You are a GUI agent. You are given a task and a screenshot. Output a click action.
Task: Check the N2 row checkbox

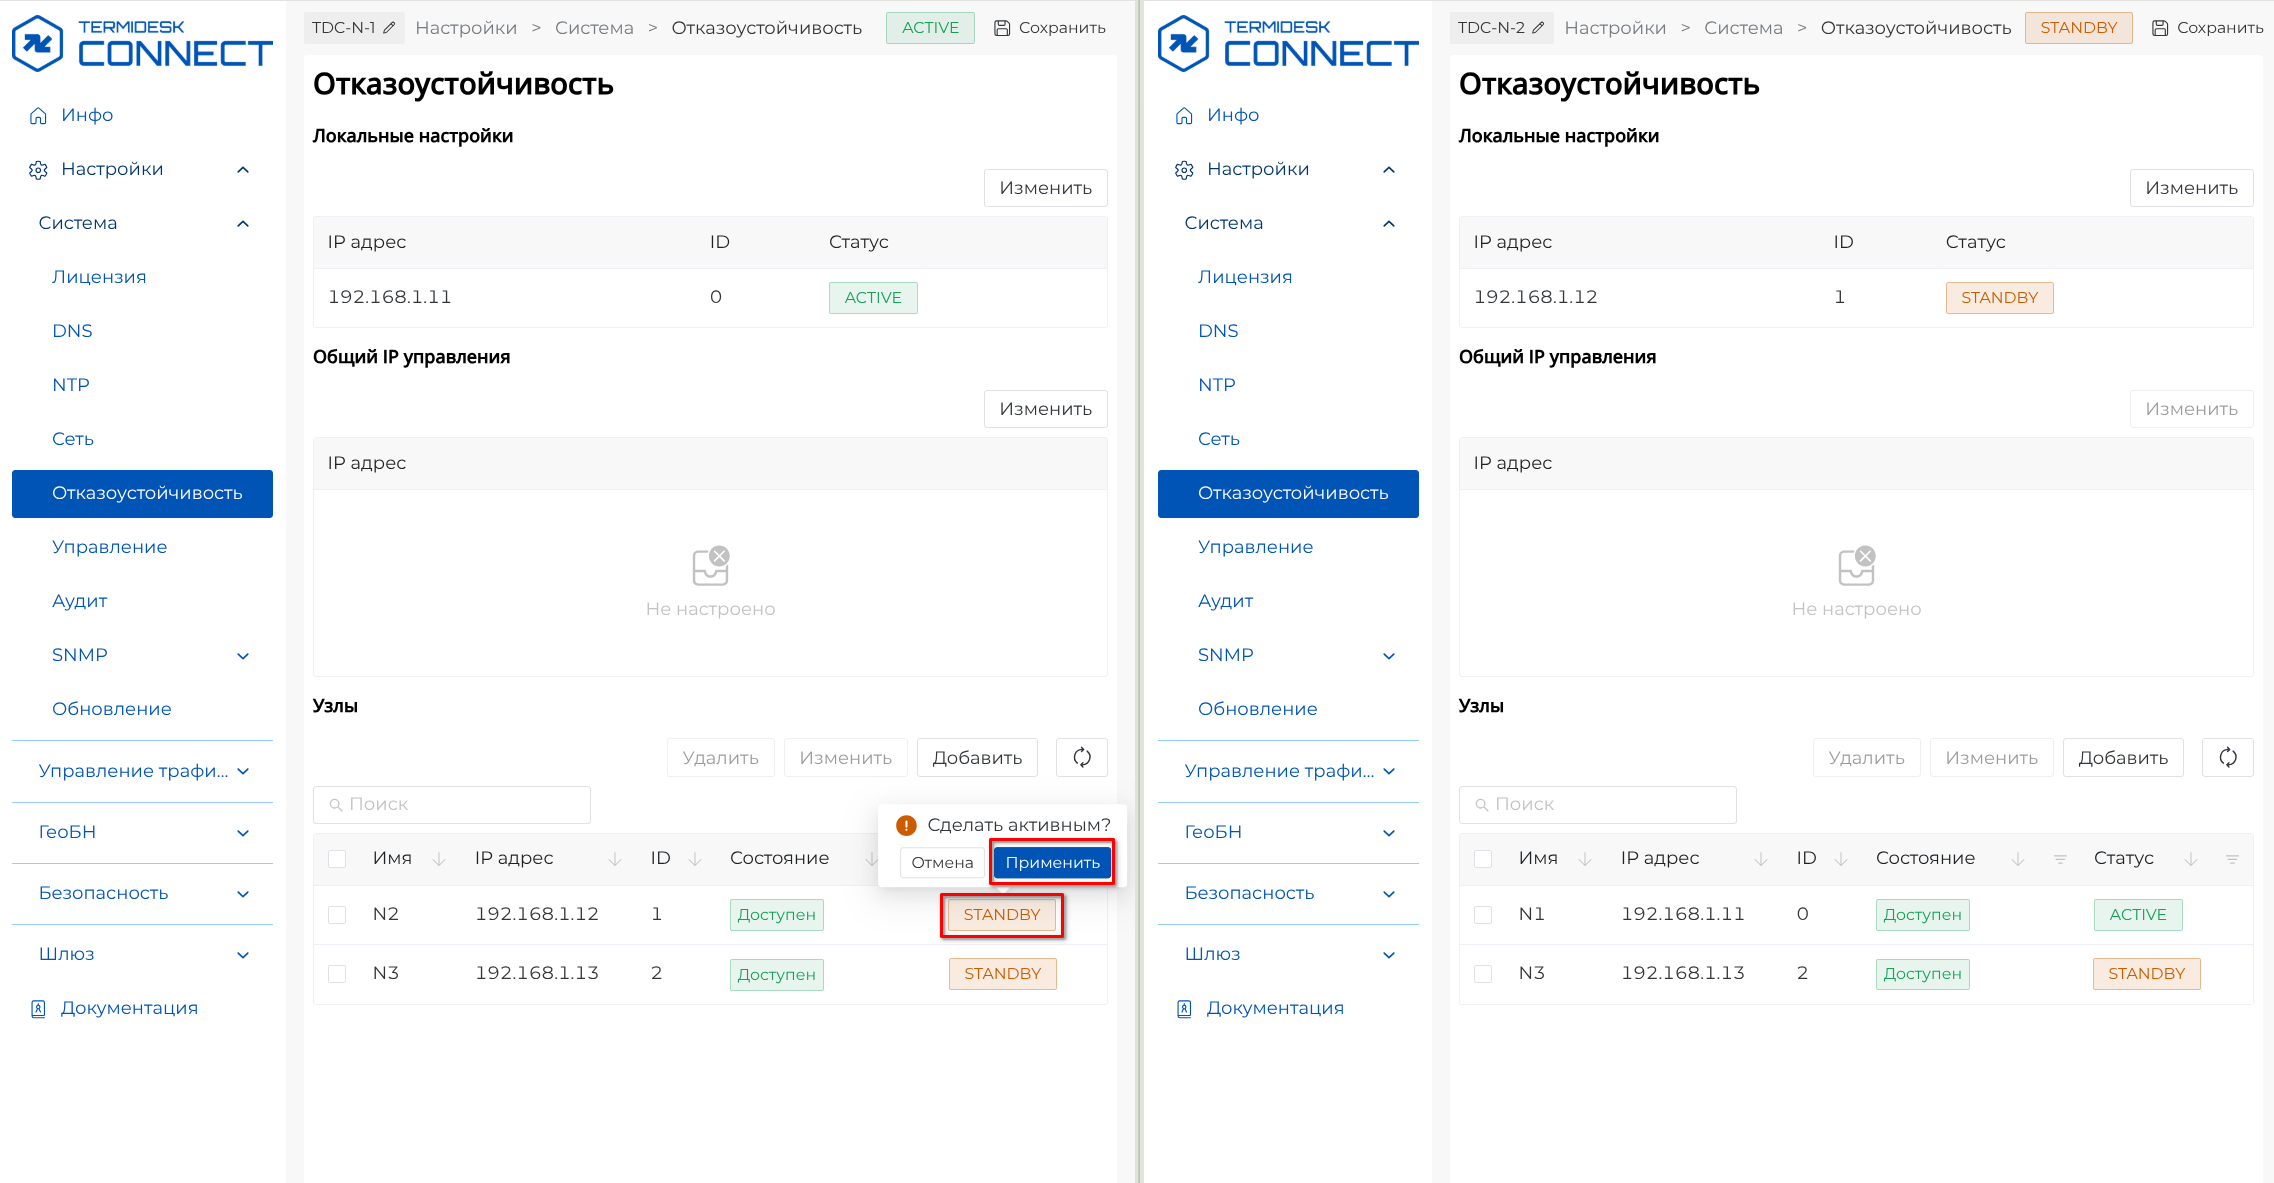click(x=337, y=915)
